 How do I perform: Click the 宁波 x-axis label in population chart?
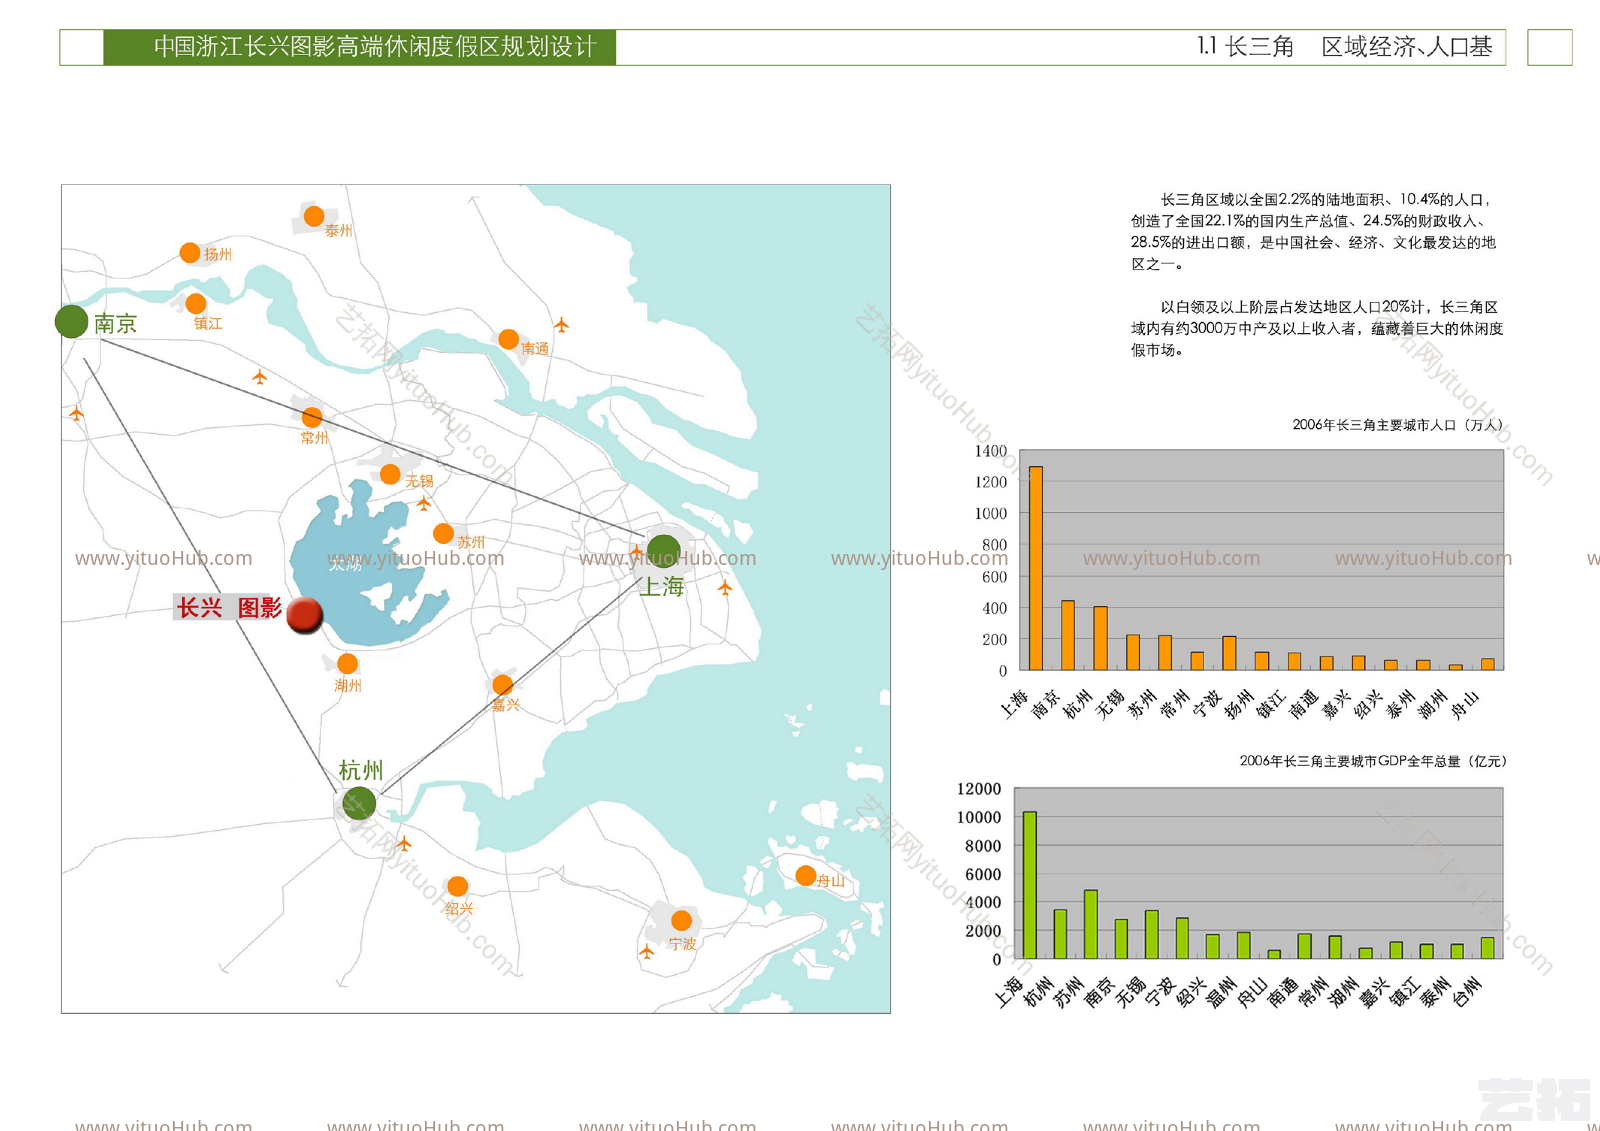coord(1207,704)
